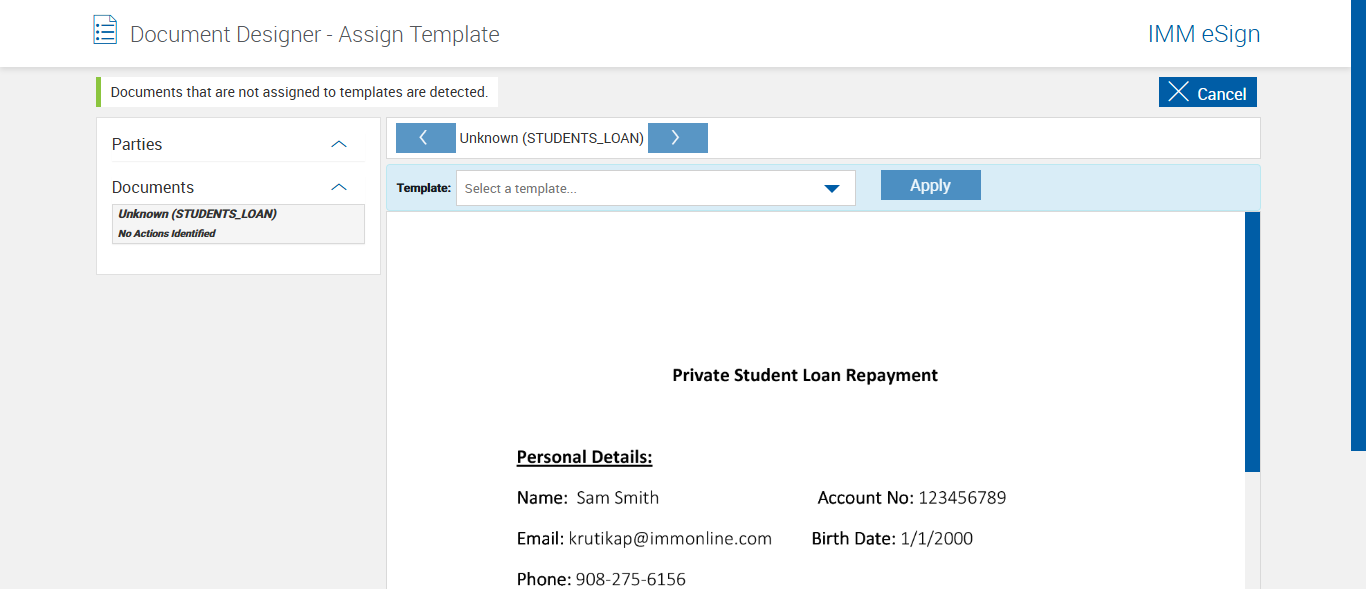Click the Documents section header
1366x589 pixels.
tap(153, 187)
